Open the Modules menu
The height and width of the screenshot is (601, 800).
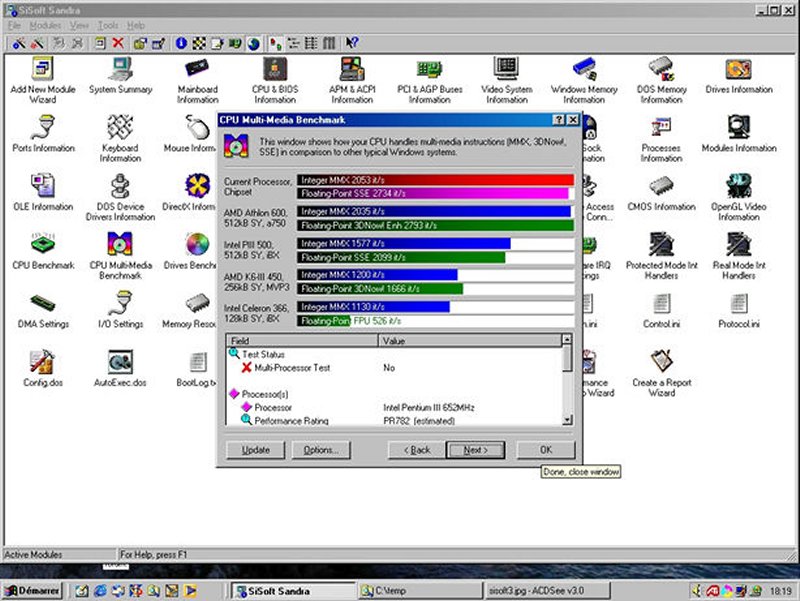[x=45, y=25]
